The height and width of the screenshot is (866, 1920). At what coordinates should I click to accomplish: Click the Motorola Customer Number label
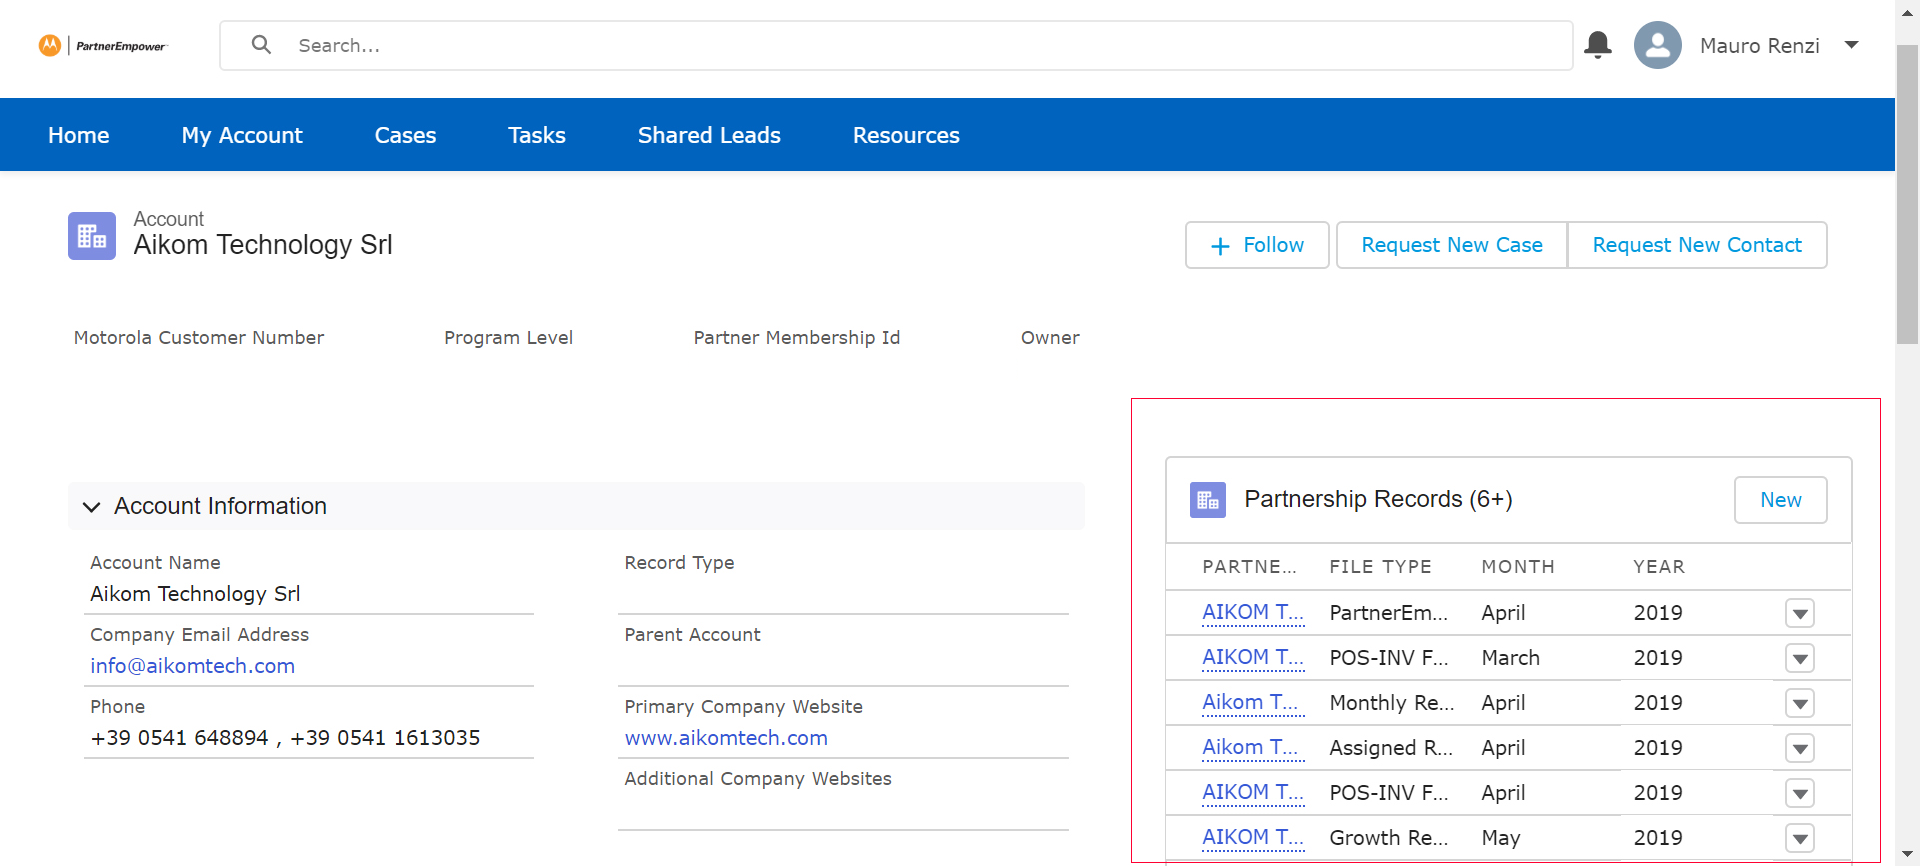click(x=199, y=338)
